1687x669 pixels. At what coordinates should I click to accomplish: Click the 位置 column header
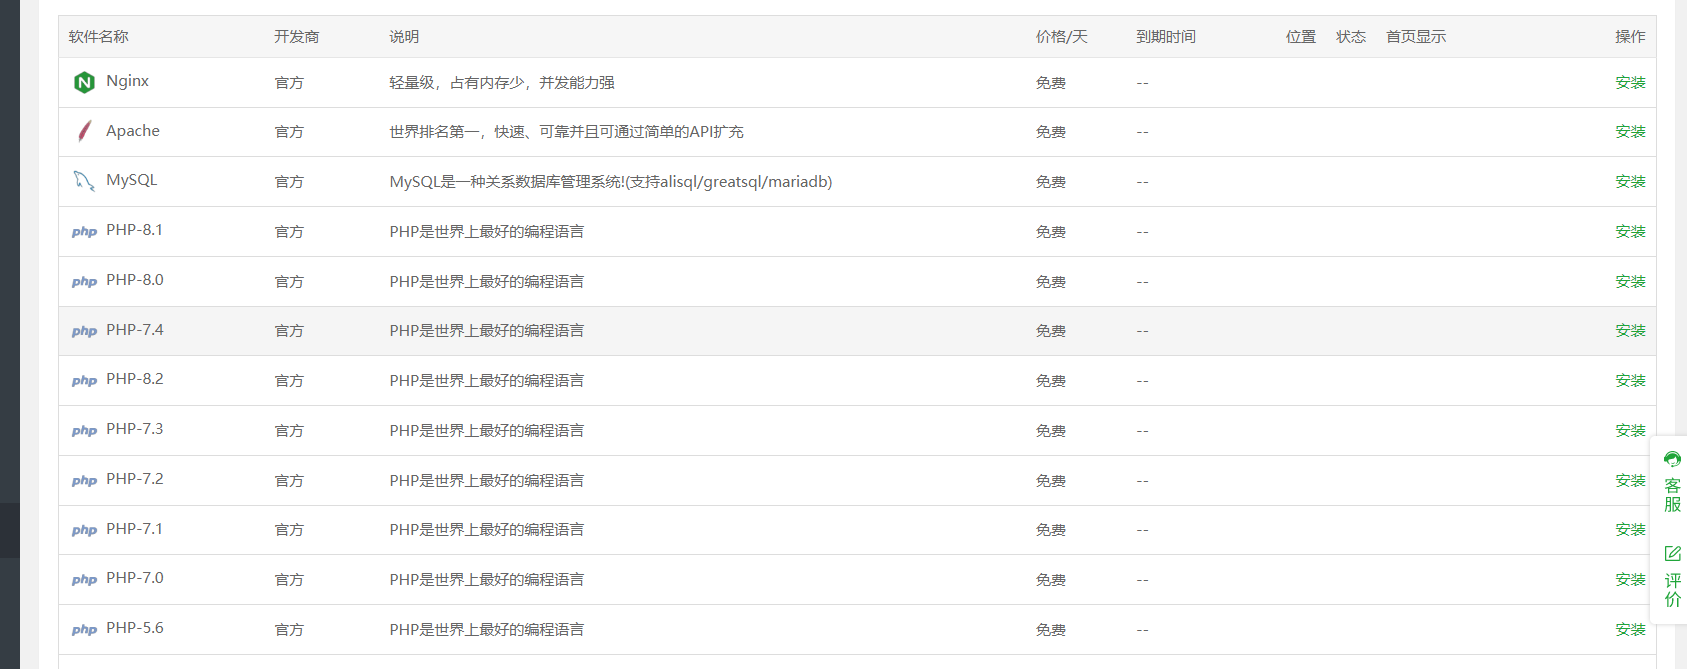pos(1301,37)
